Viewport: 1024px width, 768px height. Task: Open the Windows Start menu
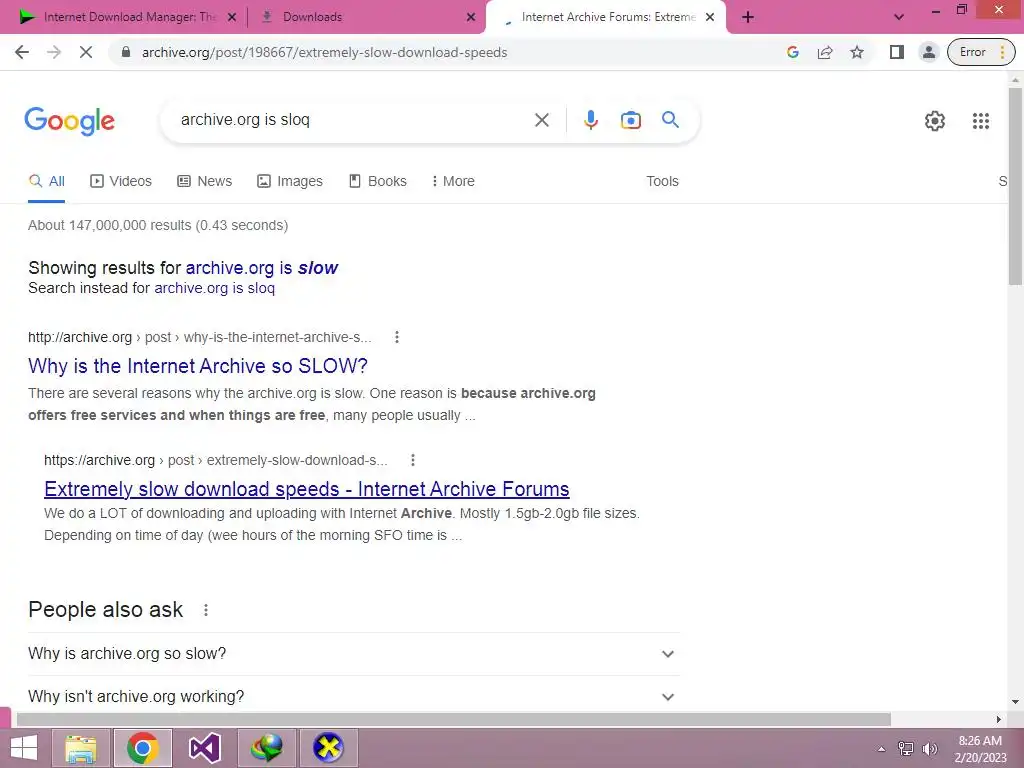coord(24,748)
